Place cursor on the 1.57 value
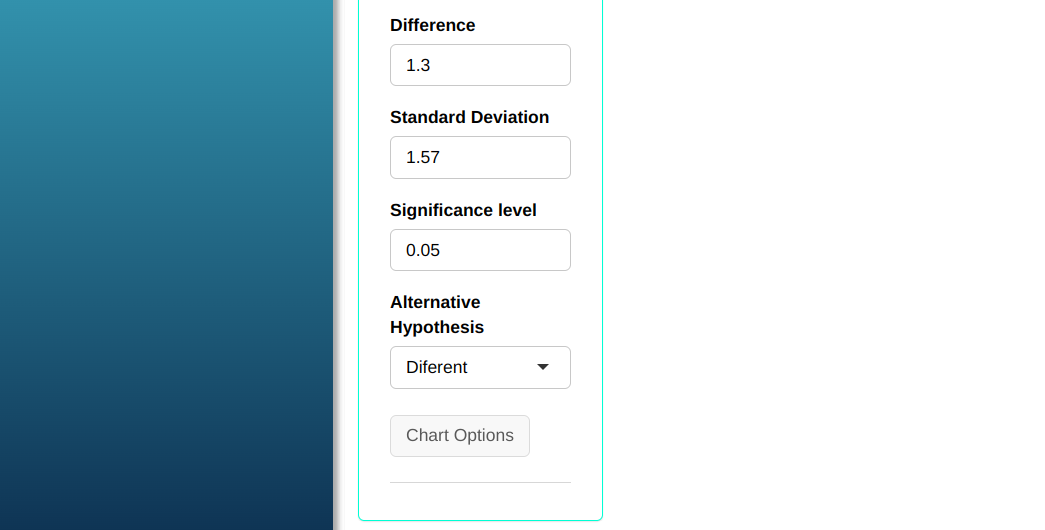 [423, 157]
